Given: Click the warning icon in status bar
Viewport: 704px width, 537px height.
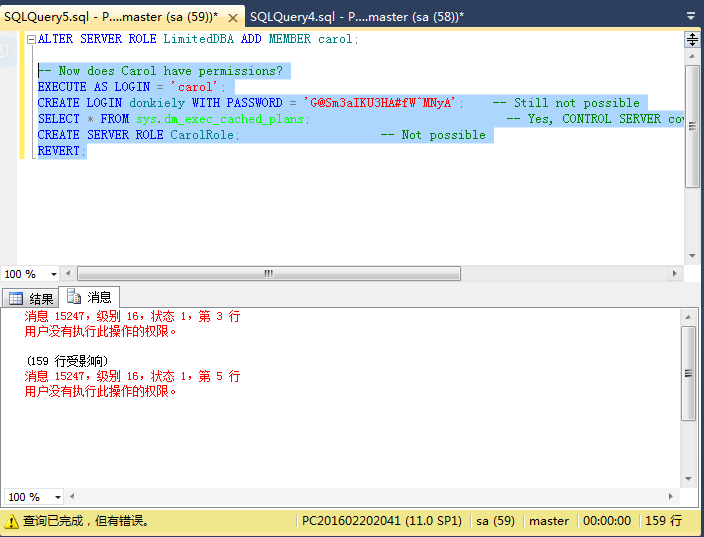Looking at the screenshot, I should pyautogui.click(x=11, y=521).
